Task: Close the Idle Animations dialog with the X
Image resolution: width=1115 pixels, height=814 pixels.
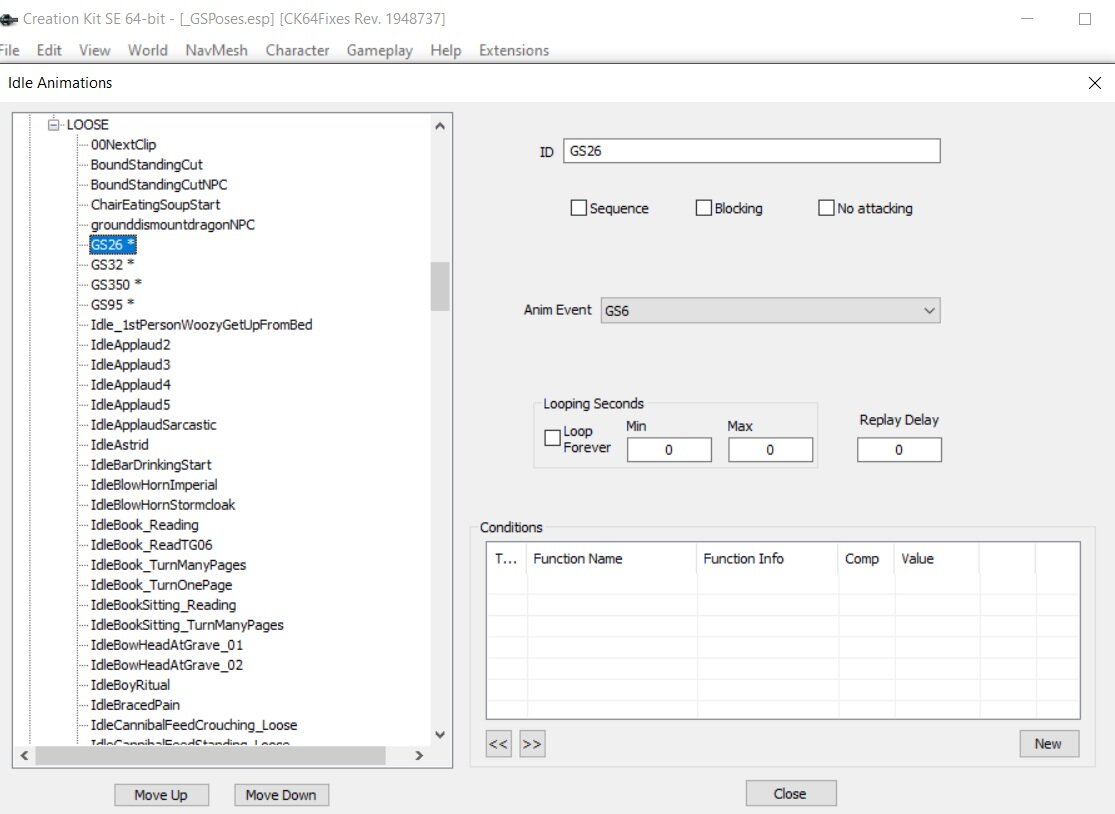Action: pos(1094,83)
